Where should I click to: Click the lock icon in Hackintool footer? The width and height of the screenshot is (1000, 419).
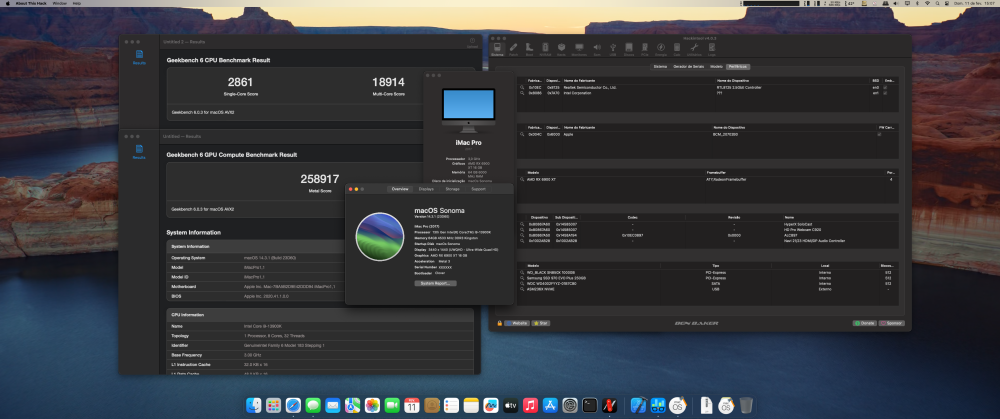[499, 323]
